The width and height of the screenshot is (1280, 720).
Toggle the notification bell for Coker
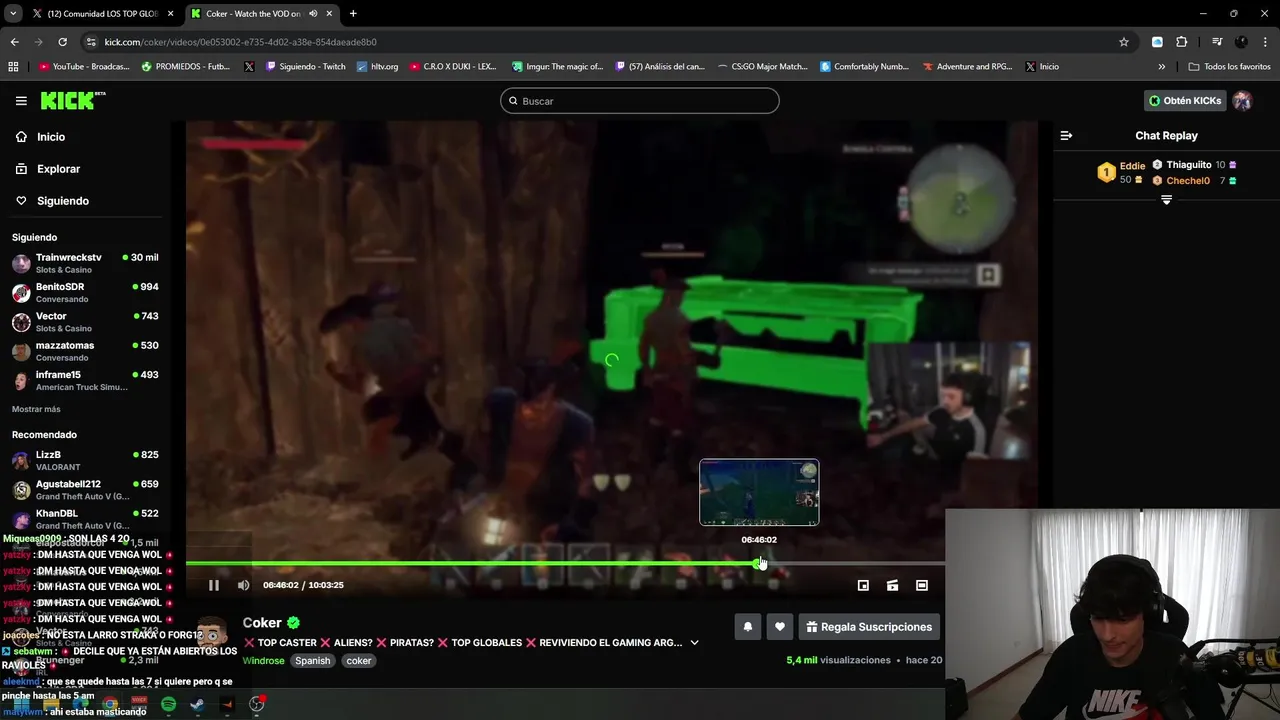[x=748, y=627]
